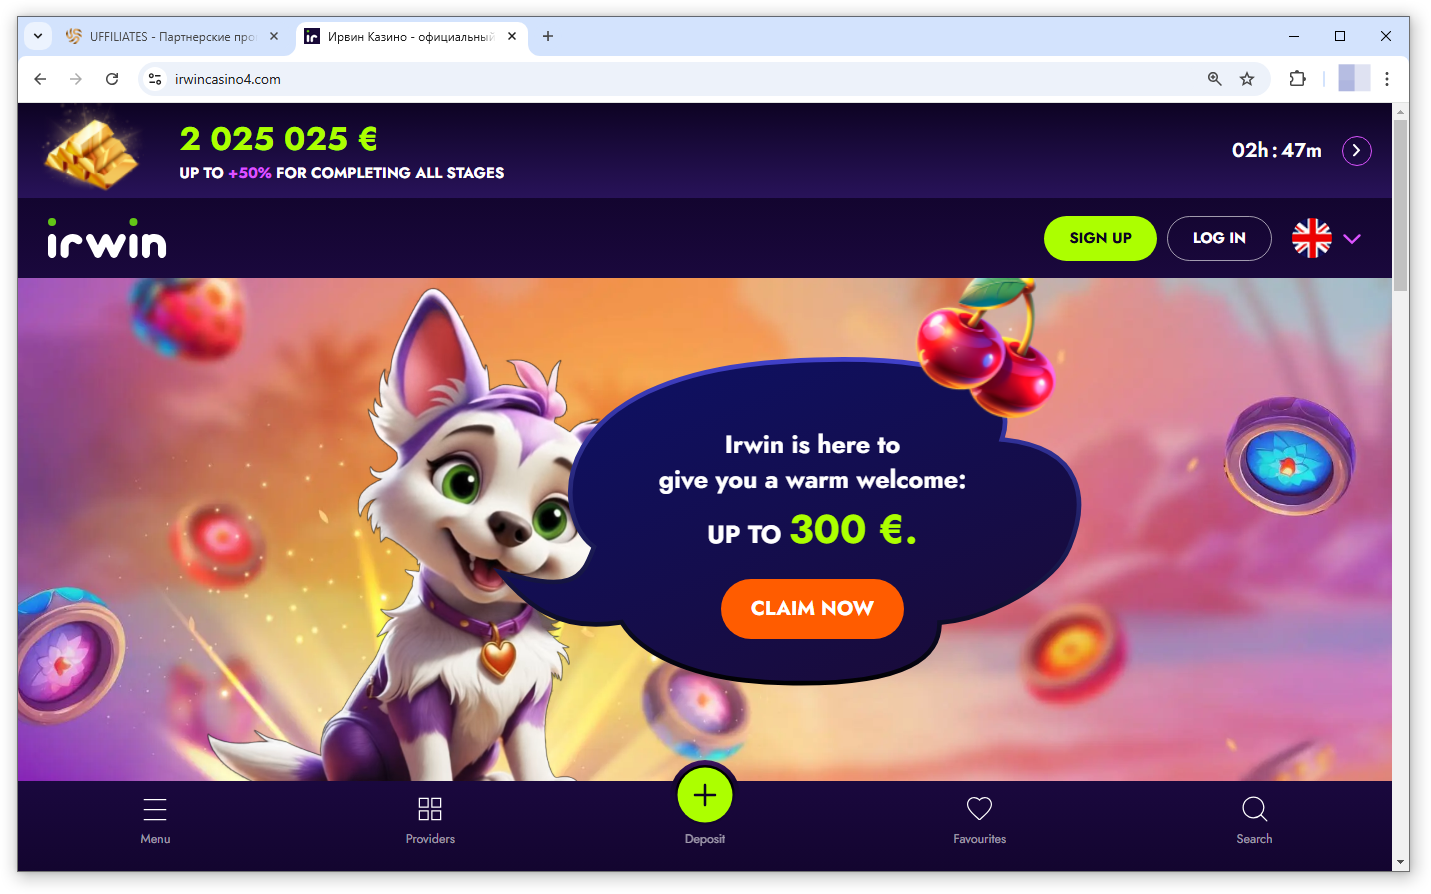The height and width of the screenshot is (894, 1431).
Task: Open the Menu hamburger icon
Action: (155, 809)
